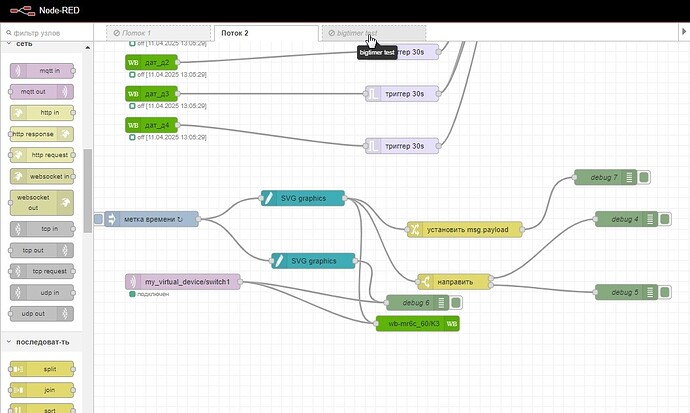Viewport: 690px width, 413px height.
Task: Select the debug 6 node body
Action: [x=418, y=303]
